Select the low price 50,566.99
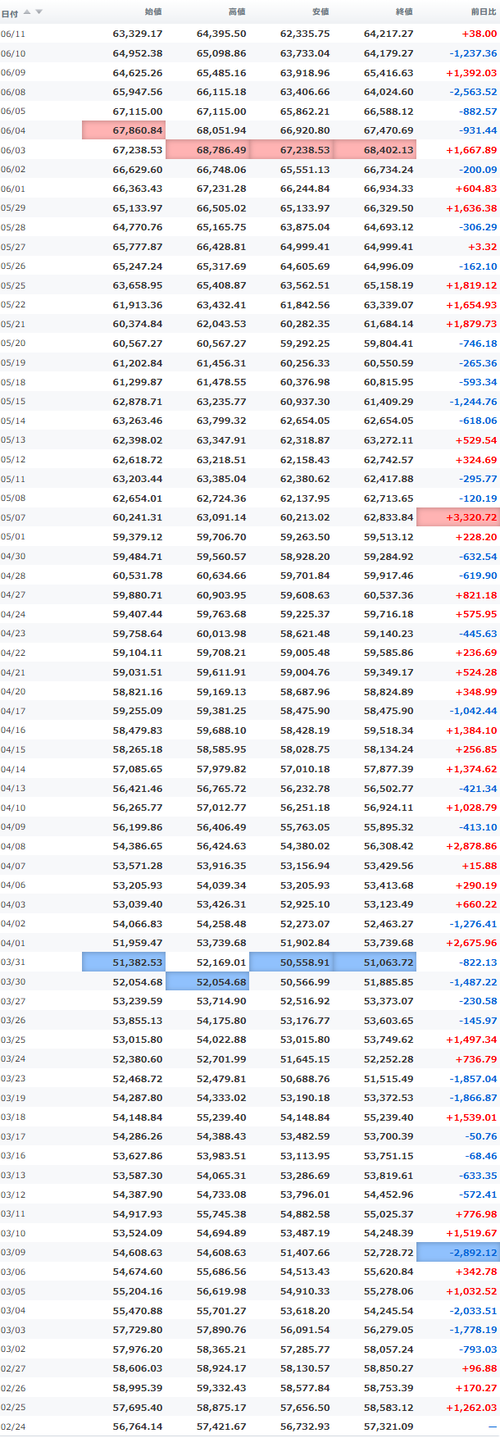The width and height of the screenshot is (500, 1438). [x=305, y=980]
